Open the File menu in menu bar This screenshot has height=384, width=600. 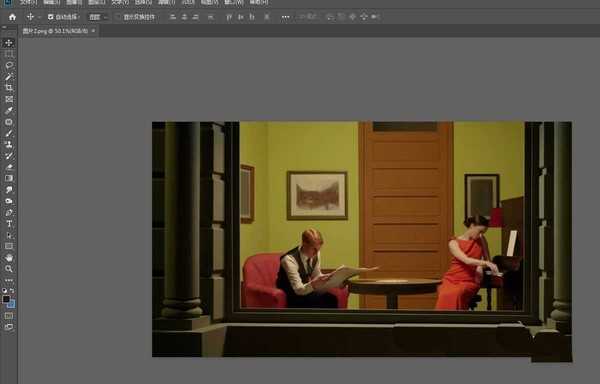pyautogui.click(x=28, y=2)
